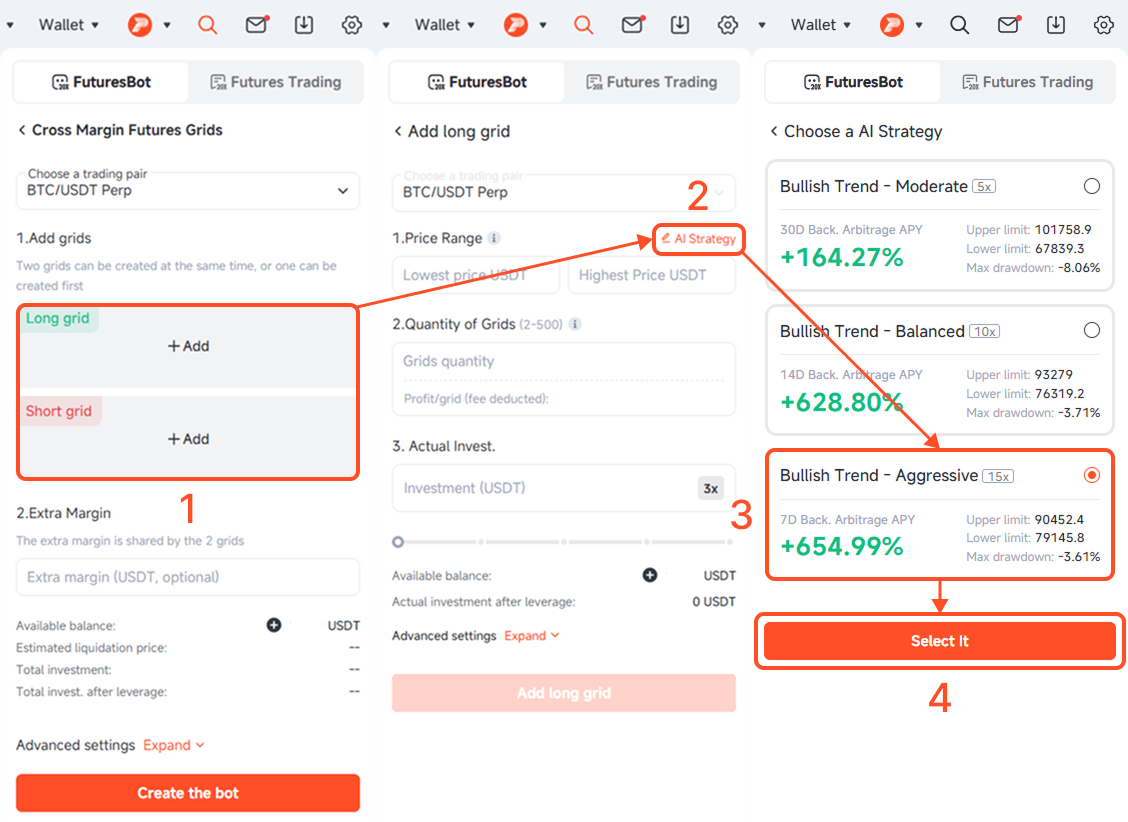Click download icon above Choose a AI Strategy panel
This screenshot has width=1128, height=822.
click(x=1056, y=25)
